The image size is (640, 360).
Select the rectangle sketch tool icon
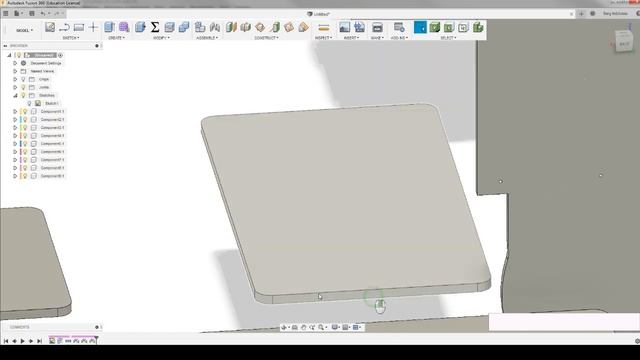[x=79, y=27]
